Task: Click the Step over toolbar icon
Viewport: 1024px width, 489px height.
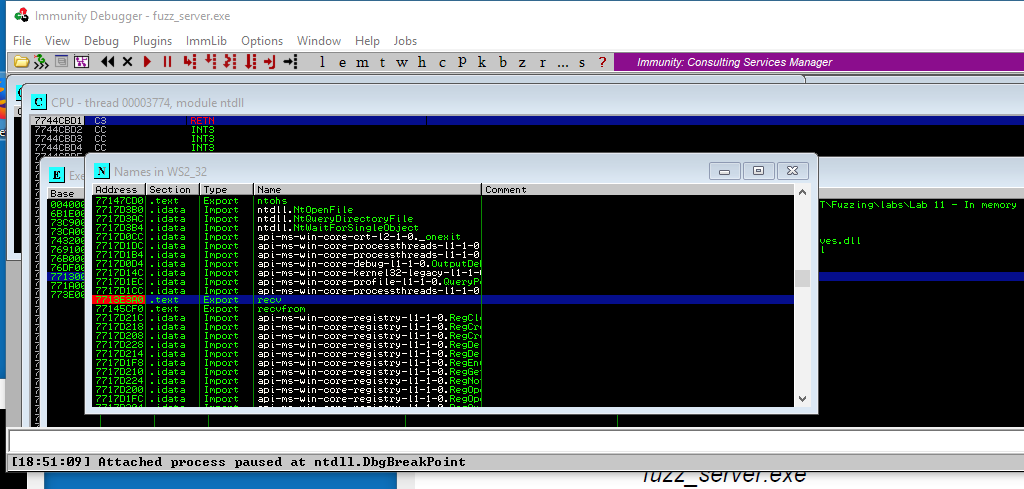Action: 210,62
